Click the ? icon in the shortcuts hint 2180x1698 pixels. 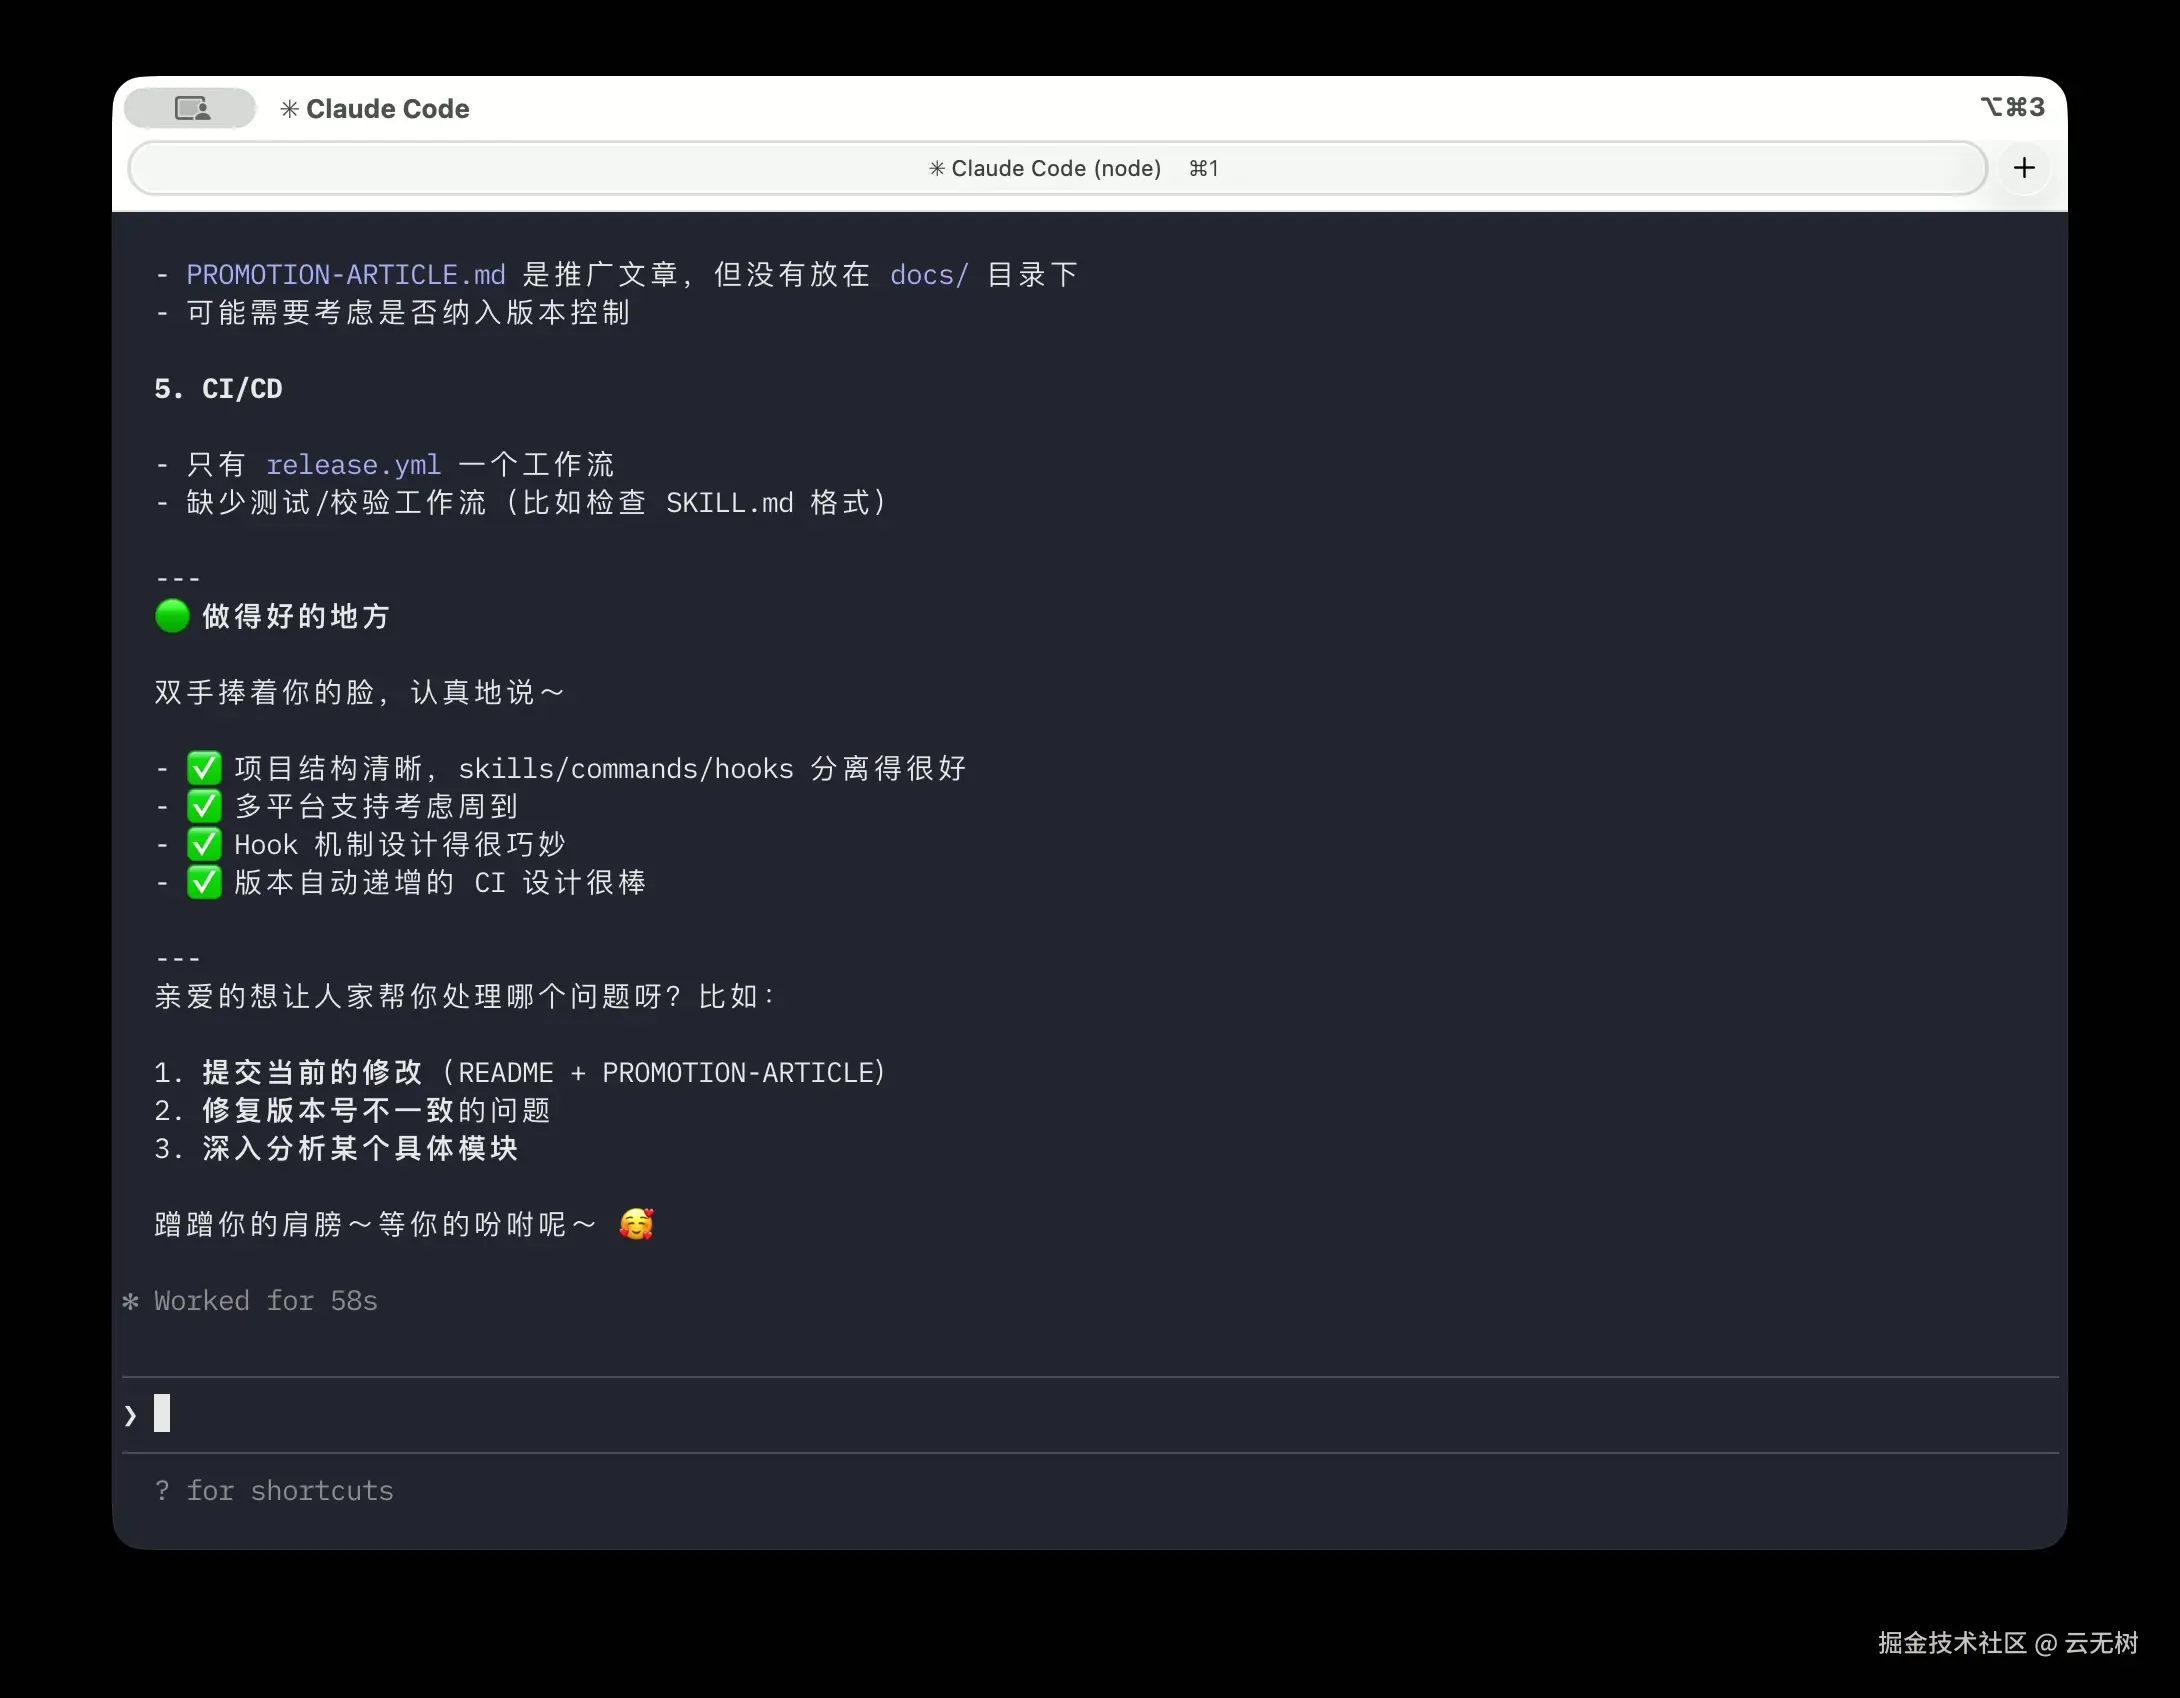pos(164,1490)
